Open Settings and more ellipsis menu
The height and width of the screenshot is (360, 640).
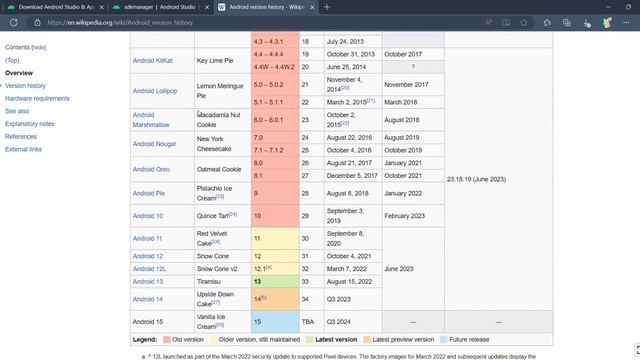[x=626, y=23]
